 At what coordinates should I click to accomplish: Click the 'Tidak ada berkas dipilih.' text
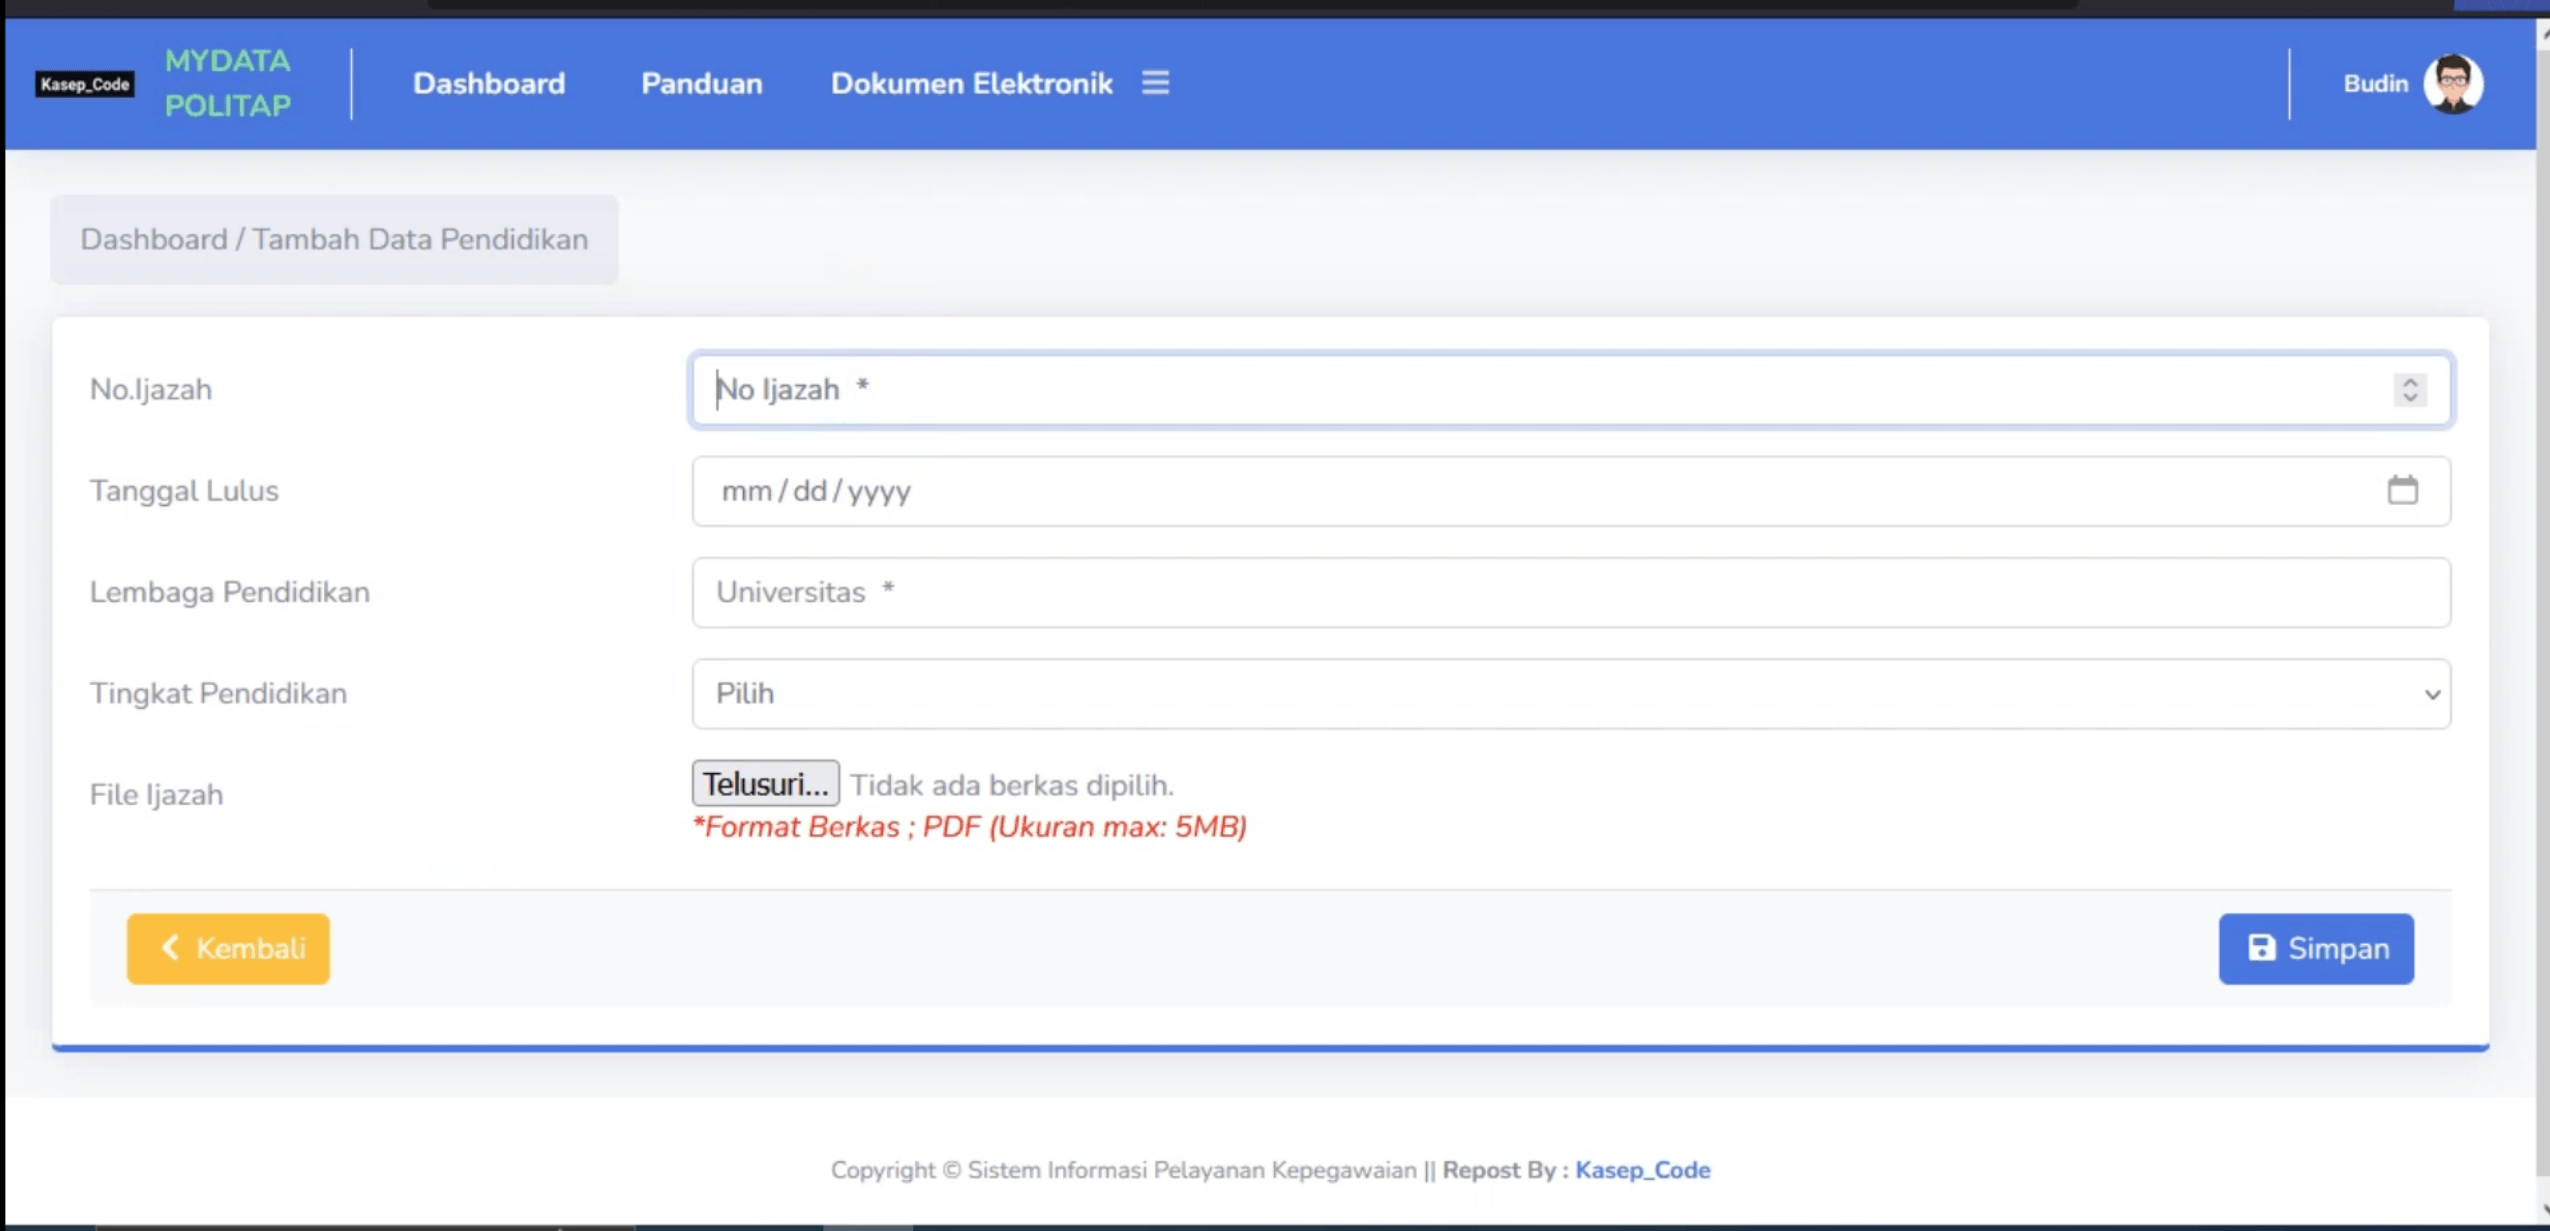pos(1012,785)
